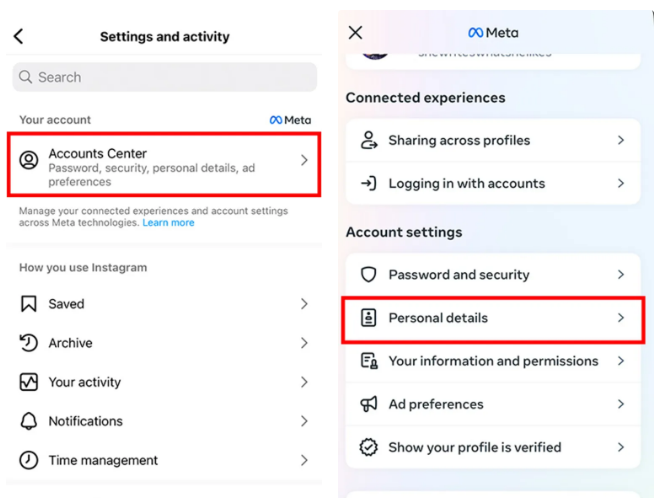Click the Notifications bell icon
This screenshot has width=658, height=498.
click(x=29, y=421)
